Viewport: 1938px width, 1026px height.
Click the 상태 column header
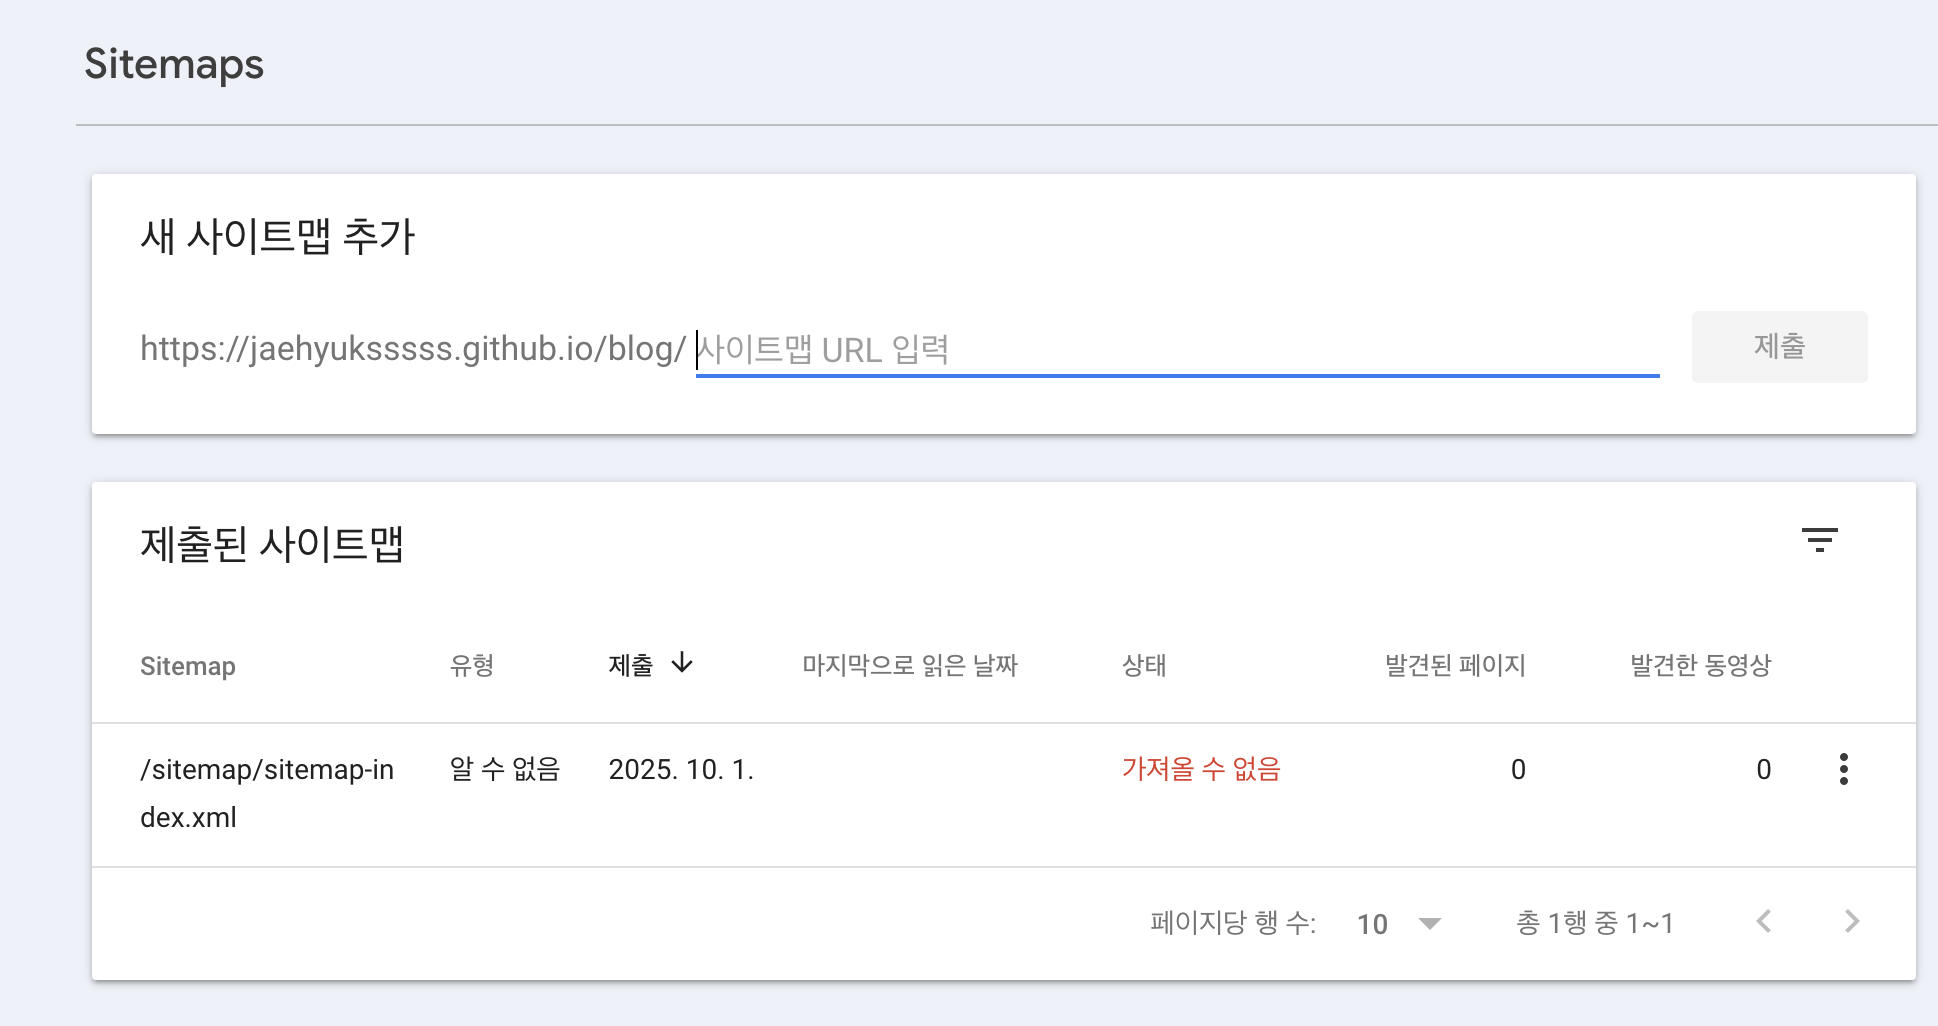coord(1144,666)
